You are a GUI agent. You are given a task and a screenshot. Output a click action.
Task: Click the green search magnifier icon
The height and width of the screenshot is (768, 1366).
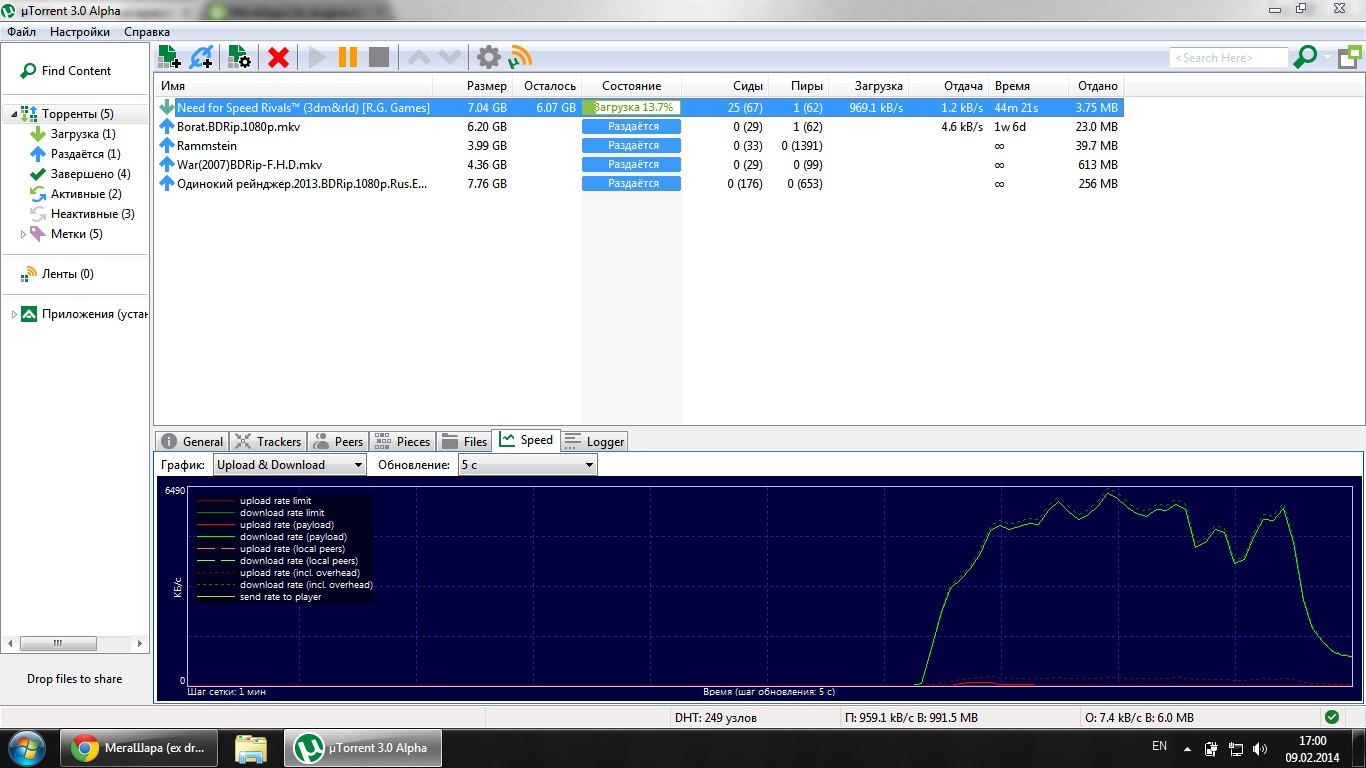[1305, 57]
